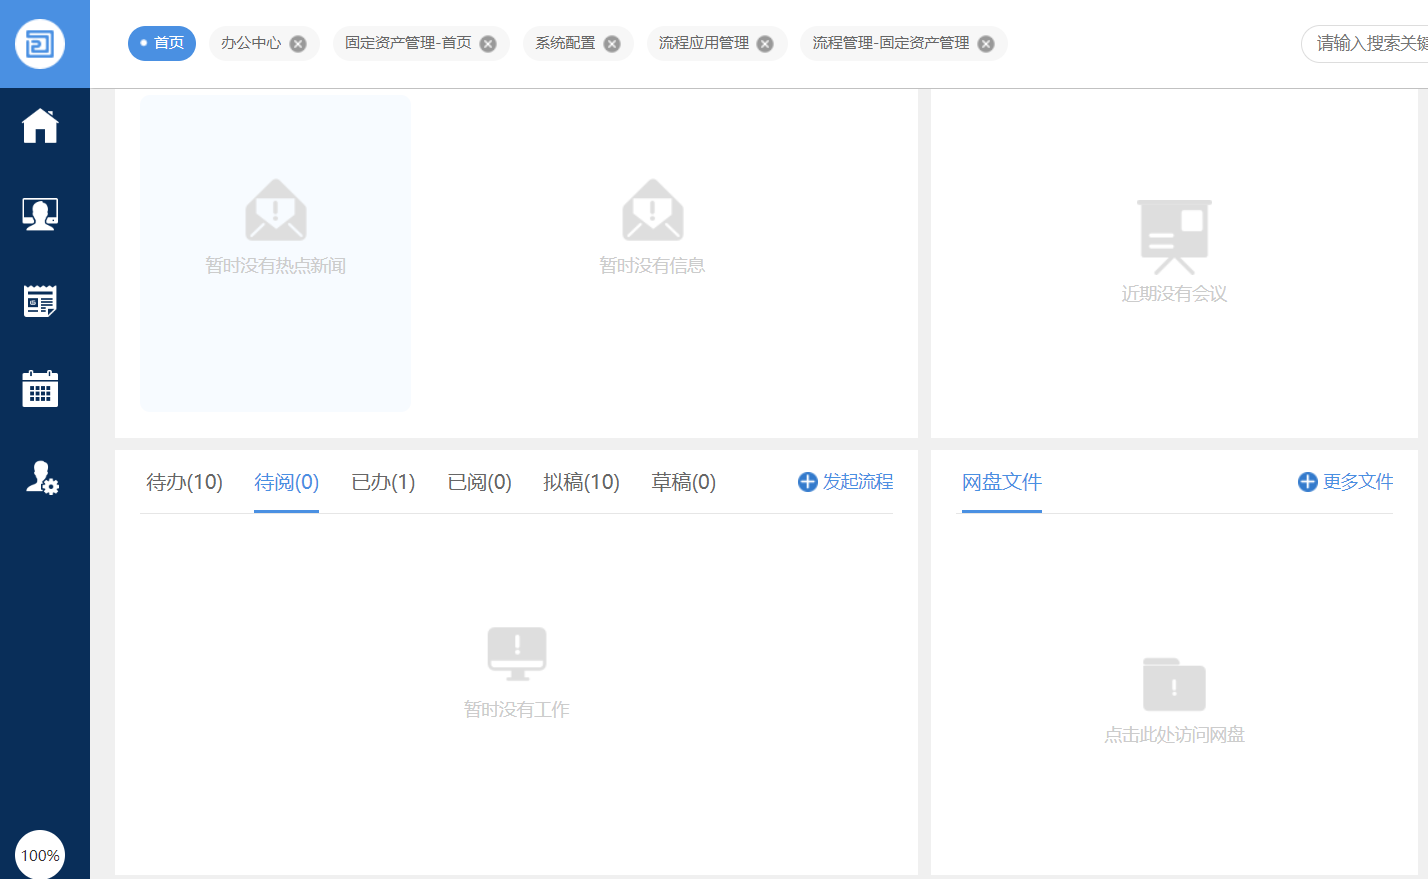Click the 点击此处访问网盘 text
1428x879 pixels.
coord(1174,735)
